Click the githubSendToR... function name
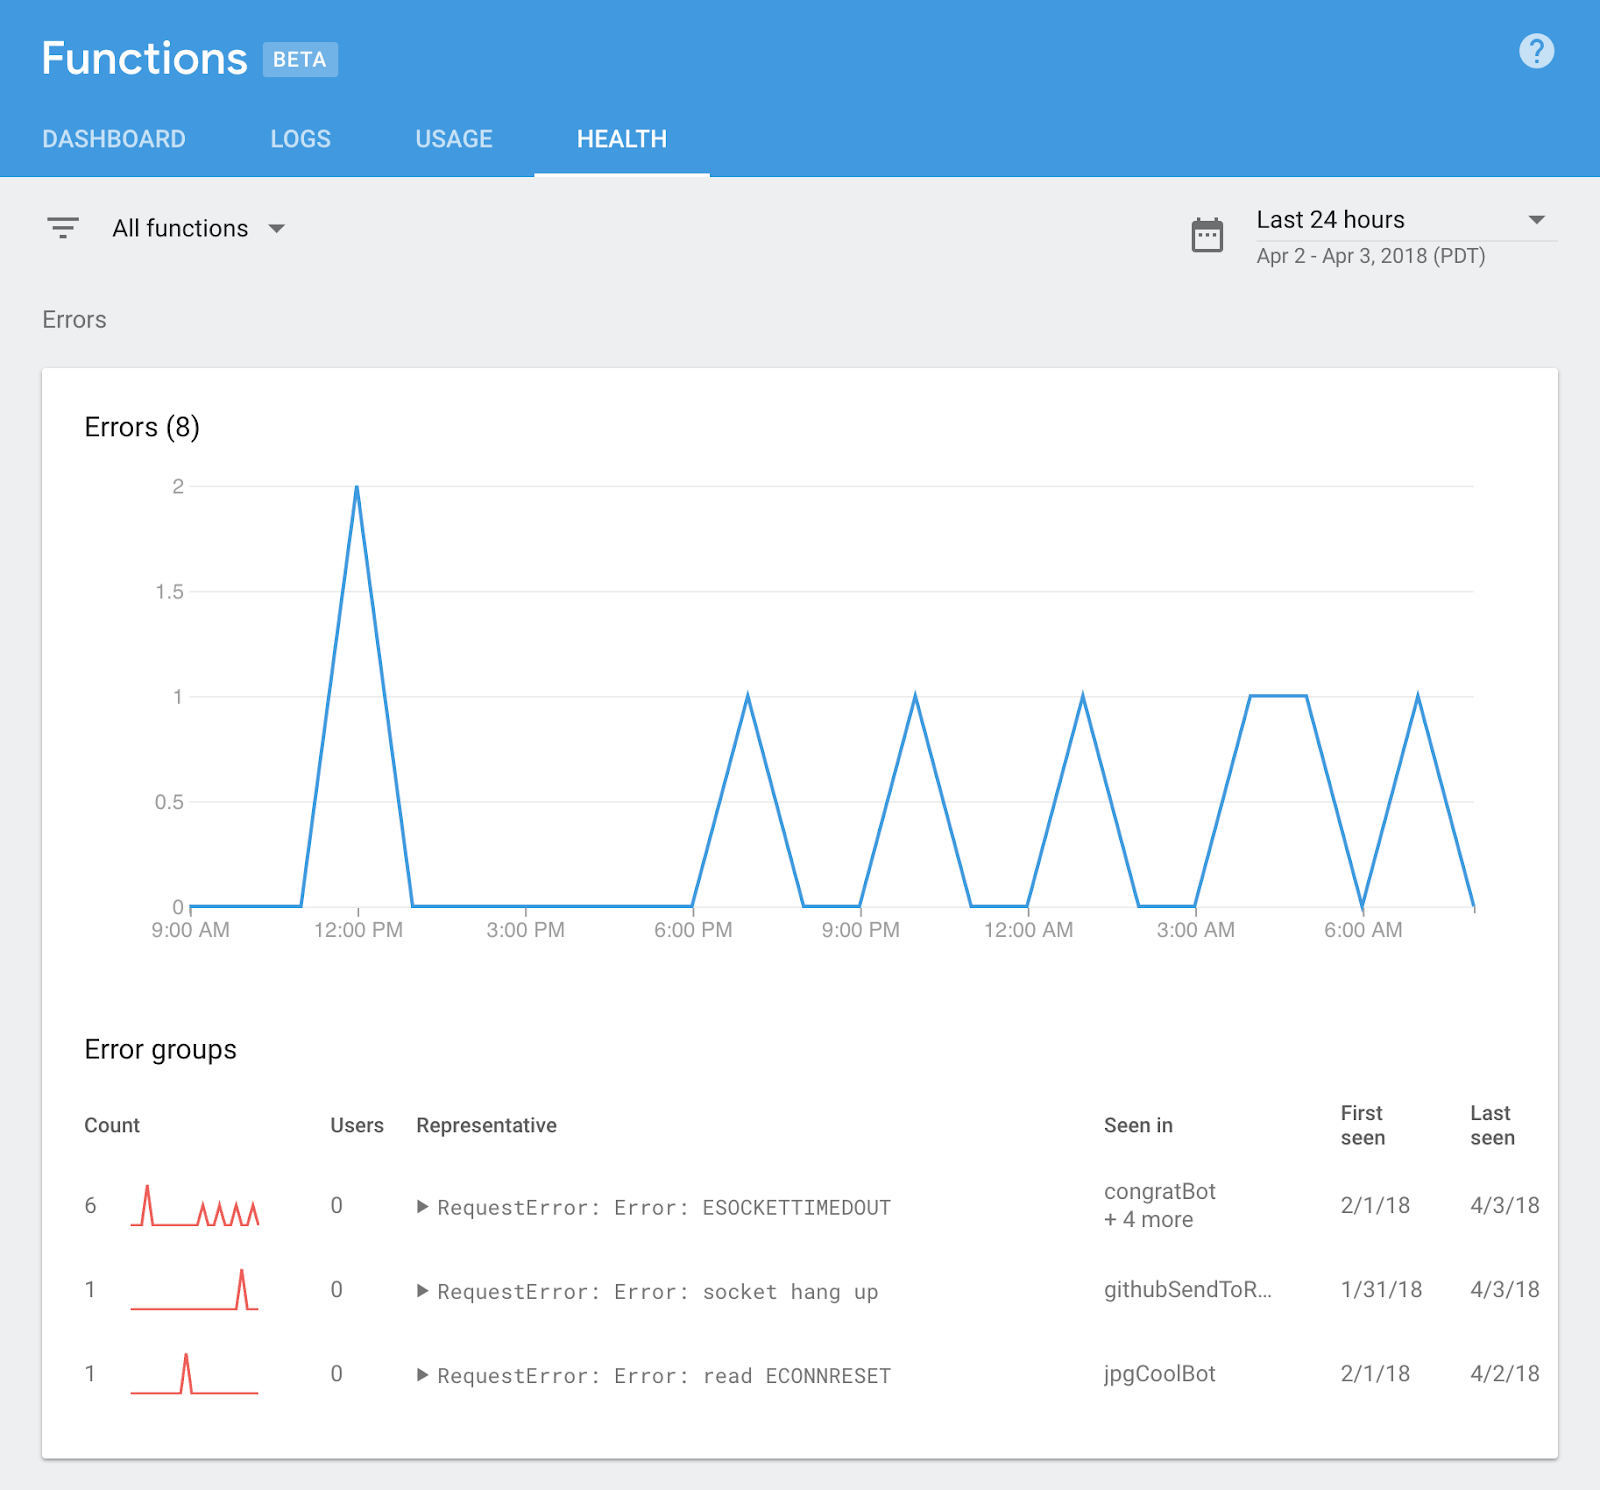Viewport: 1600px width, 1490px height. coord(1188,1290)
